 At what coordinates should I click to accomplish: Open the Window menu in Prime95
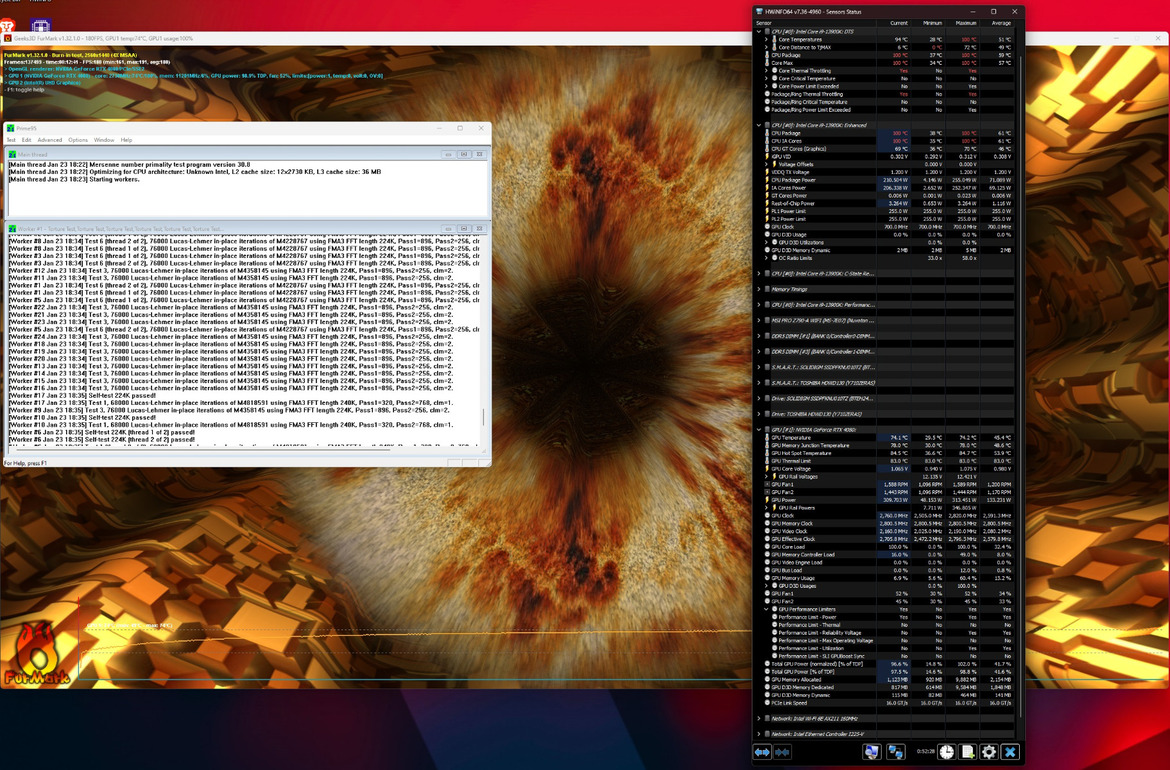click(x=104, y=140)
